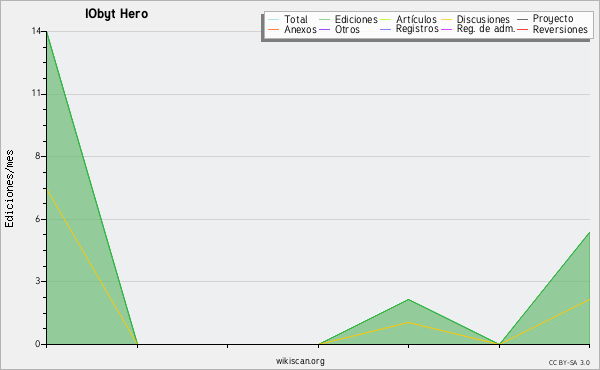Image resolution: width=600 pixels, height=370 pixels.
Task: Click the CC BY-SA 3.0 license text
Action: point(569,363)
